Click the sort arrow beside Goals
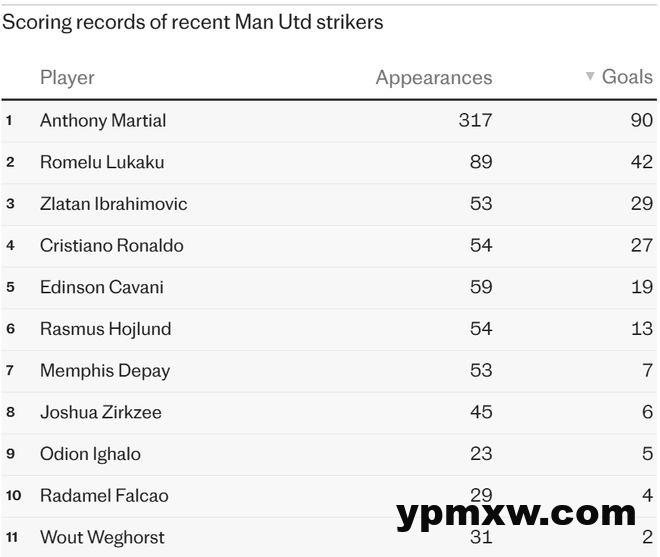The image size is (660, 557). (x=590, y=76)
